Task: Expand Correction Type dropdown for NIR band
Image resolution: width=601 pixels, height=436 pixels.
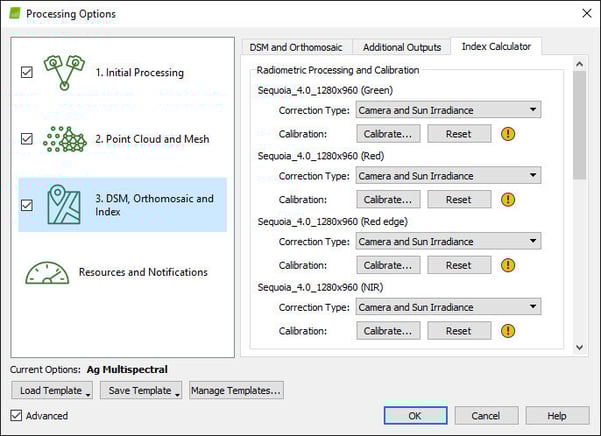Action: [448, 307]
